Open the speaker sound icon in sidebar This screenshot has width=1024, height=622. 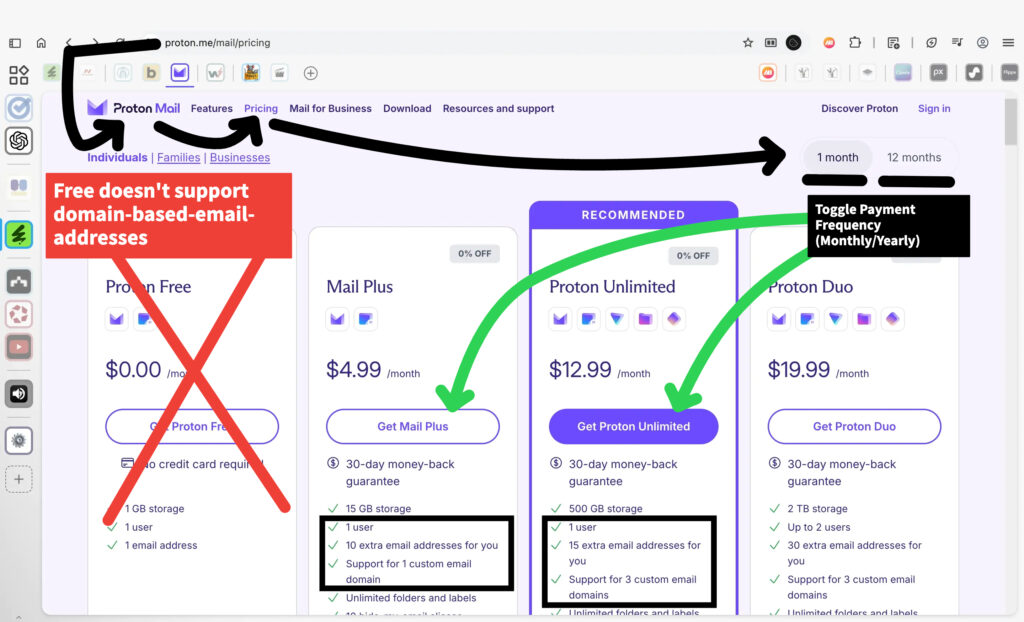point(18,394)
